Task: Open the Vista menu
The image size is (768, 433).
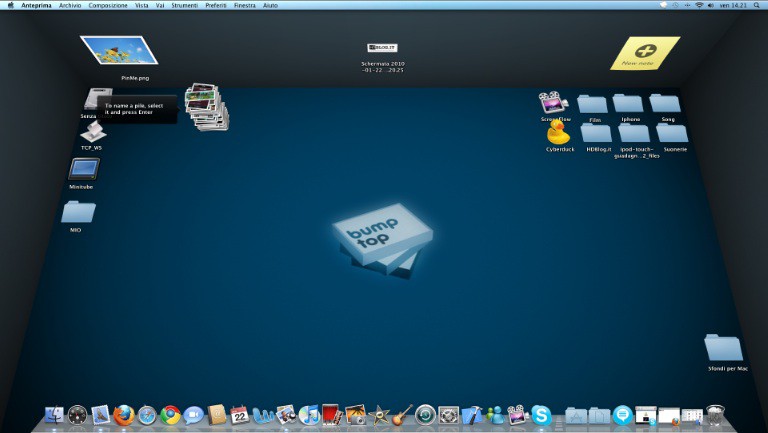Action: pyautogui.click(x=142, y=5)
